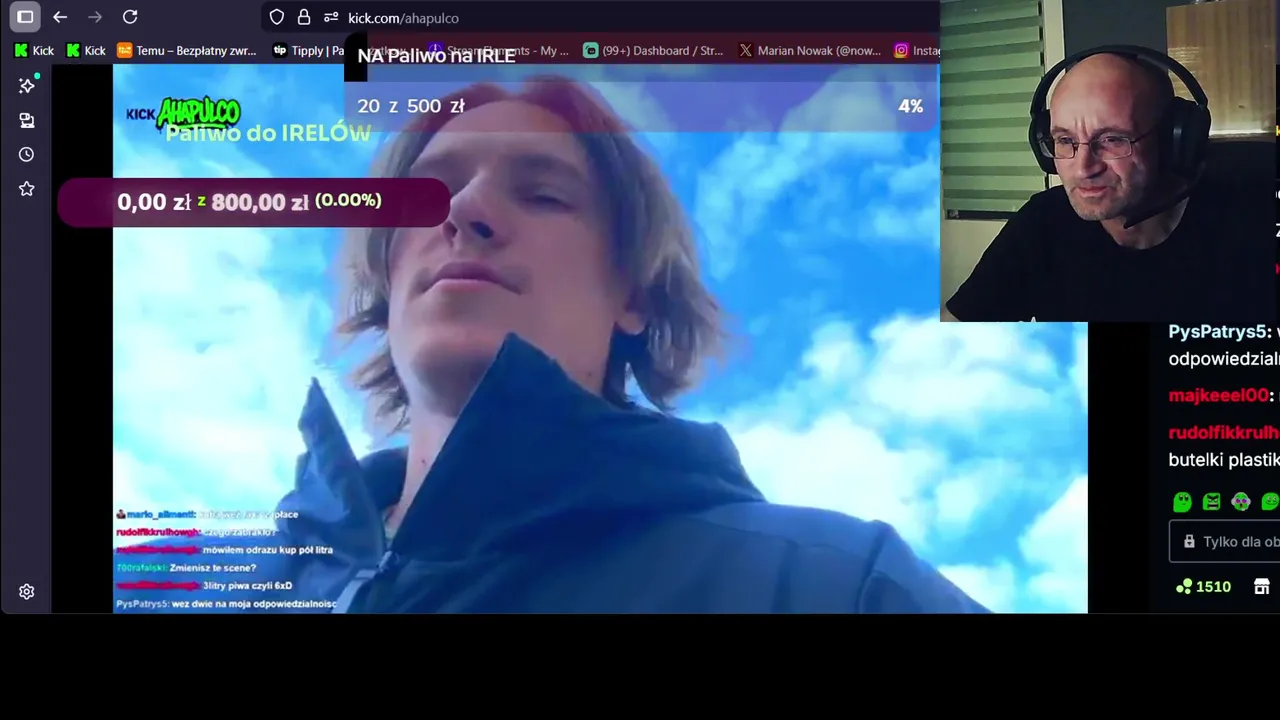Insert green alien purple-eyes emote
Viewport: 1280px width, 720px height.
[x=1241, y=502]
